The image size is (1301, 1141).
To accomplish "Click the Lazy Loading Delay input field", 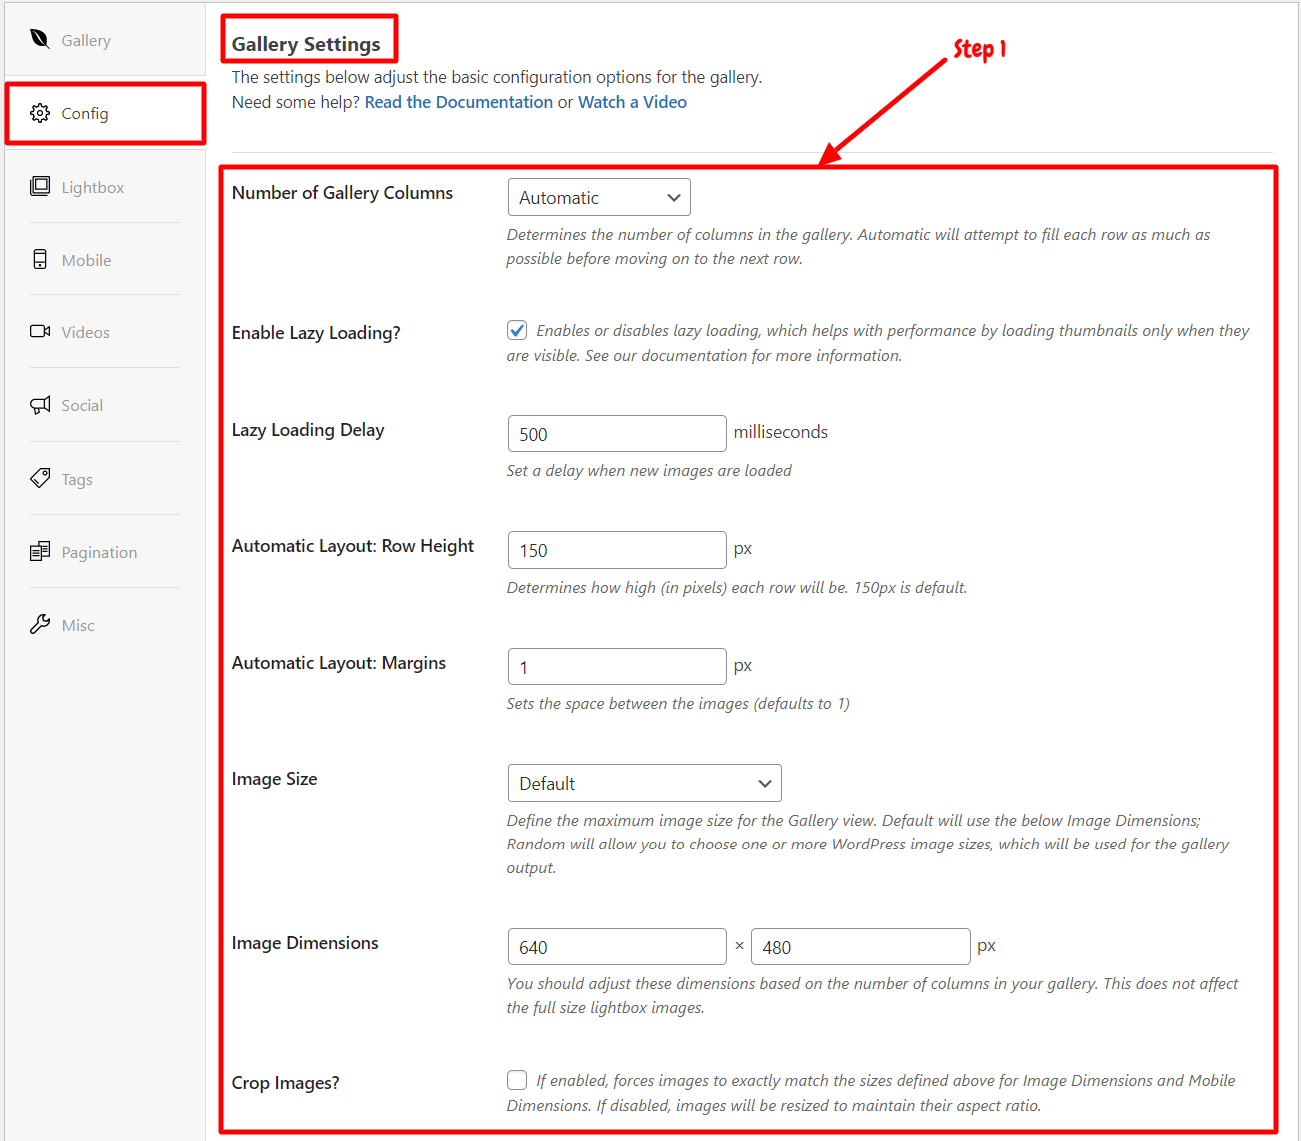I will (x=617, y=434).
